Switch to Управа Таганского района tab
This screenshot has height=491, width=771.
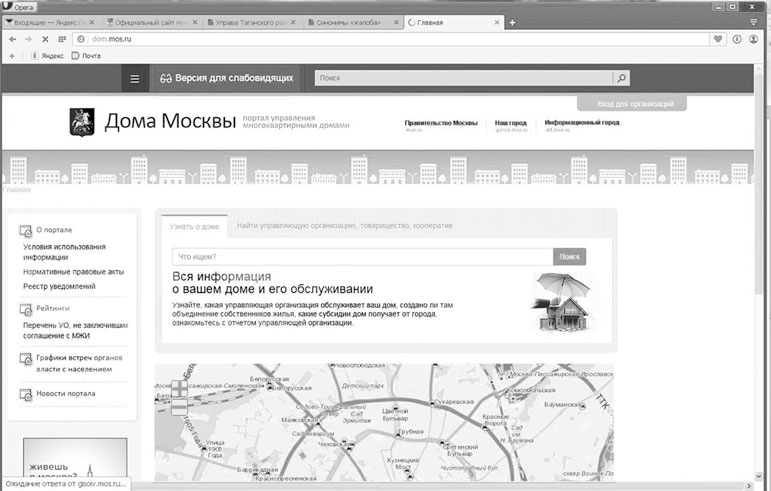pyautogui.click(x=252, y=23)
